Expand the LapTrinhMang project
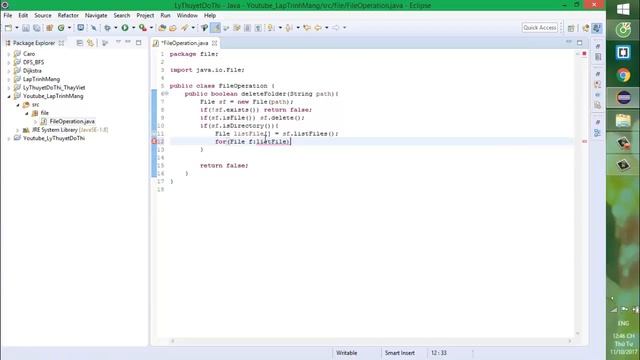This screenshot has height=360, width=640. (x=9, y=79)
